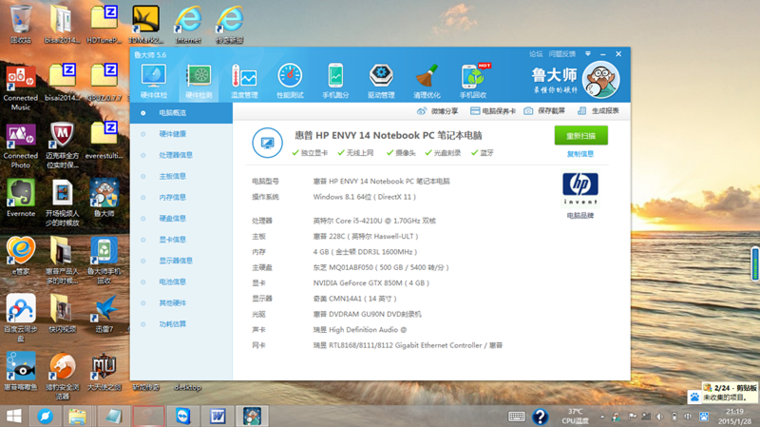Open 百度云同步盘 desktop shortcut
The image size is (760, 427).
[x=20, y=318]
